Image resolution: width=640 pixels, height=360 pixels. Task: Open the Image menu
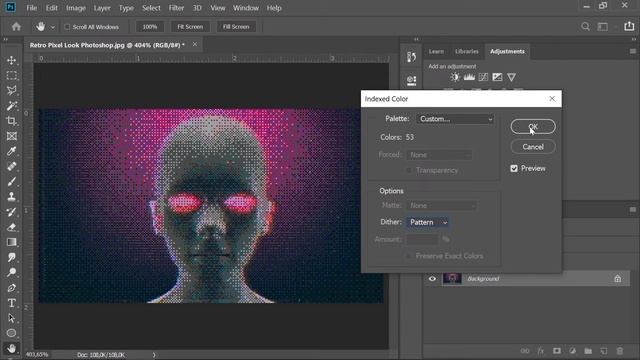(76, 8)
